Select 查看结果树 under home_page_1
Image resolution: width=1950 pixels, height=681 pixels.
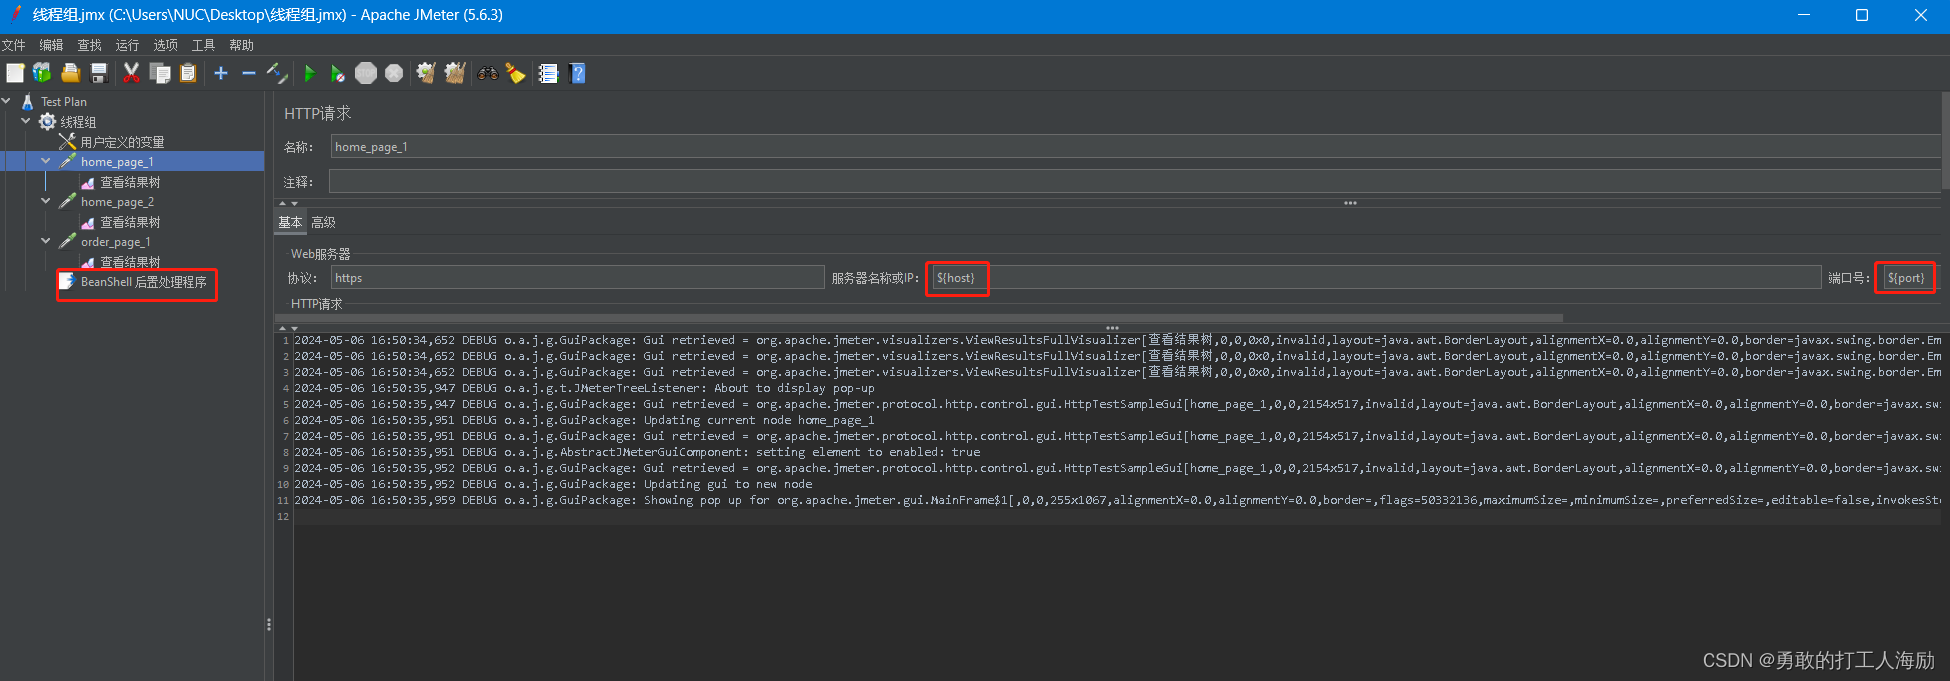(x=130, y=182)
